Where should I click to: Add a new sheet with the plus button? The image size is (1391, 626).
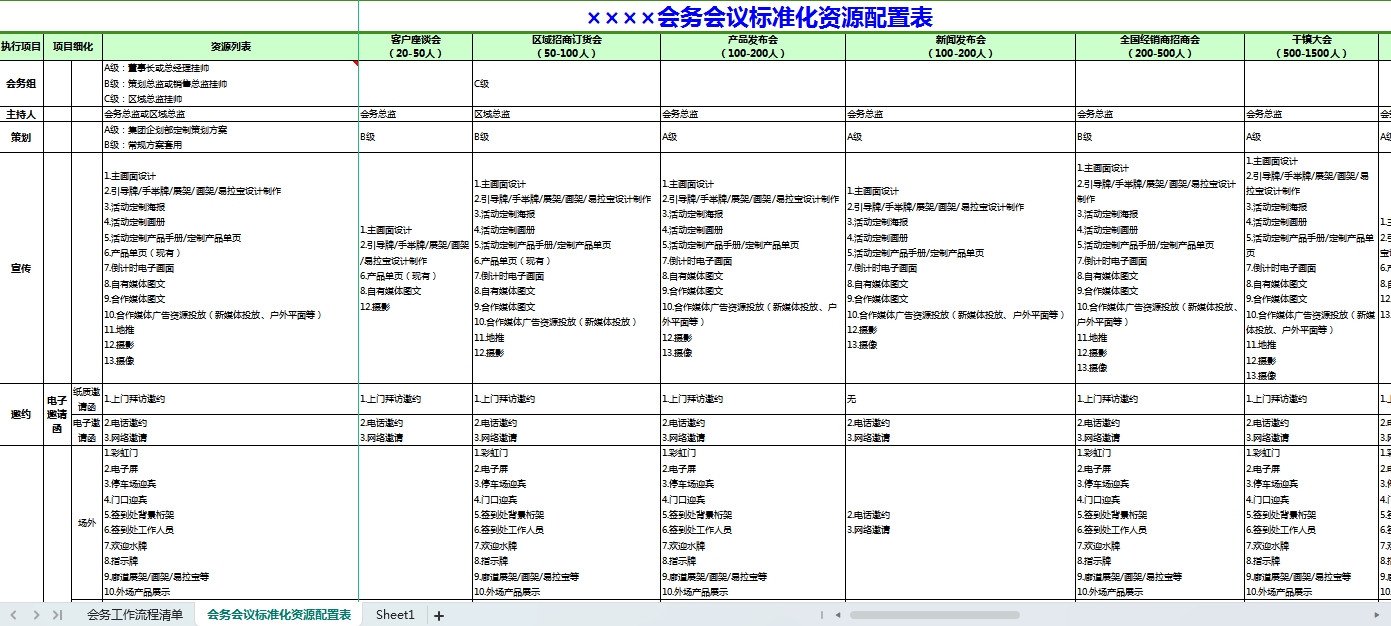[x=438, y=615]
